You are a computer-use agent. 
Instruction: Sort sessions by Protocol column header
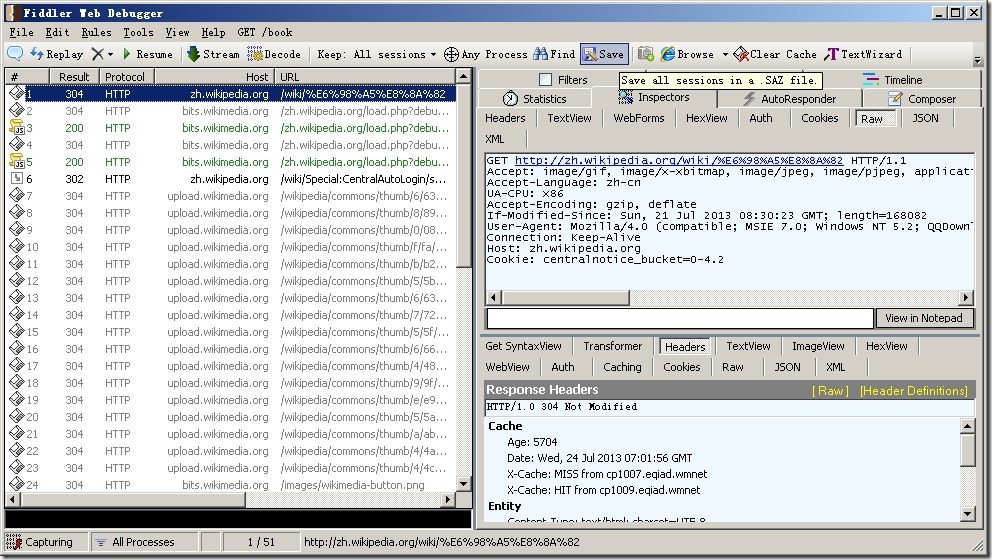[125, 77]
